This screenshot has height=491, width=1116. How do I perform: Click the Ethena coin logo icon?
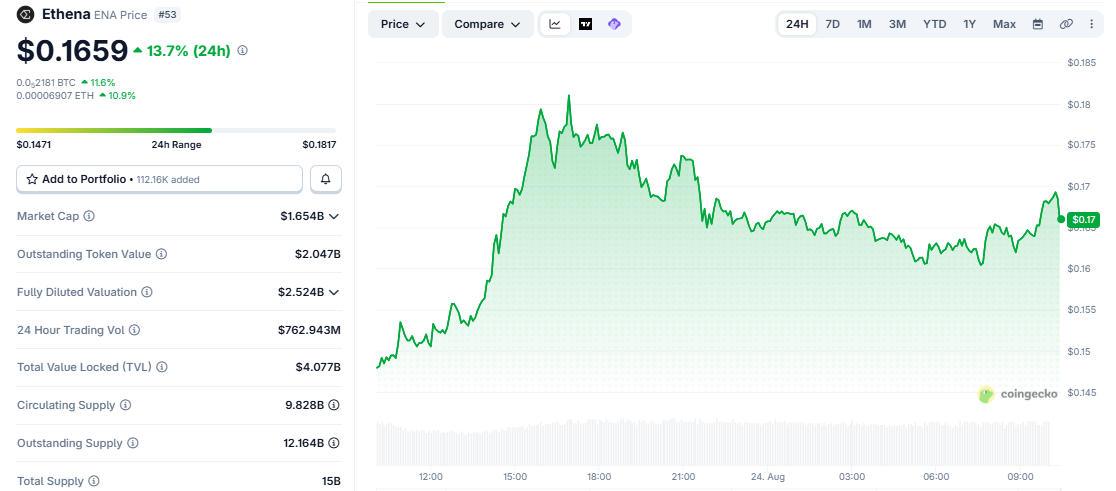26,14
